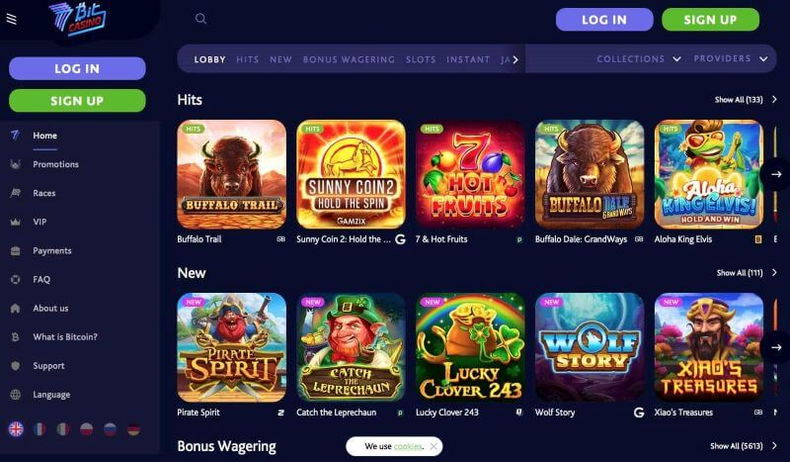This screenshot has width=790, height=462.
Task: Select the UK English flag icon
Action: point(16,429)
